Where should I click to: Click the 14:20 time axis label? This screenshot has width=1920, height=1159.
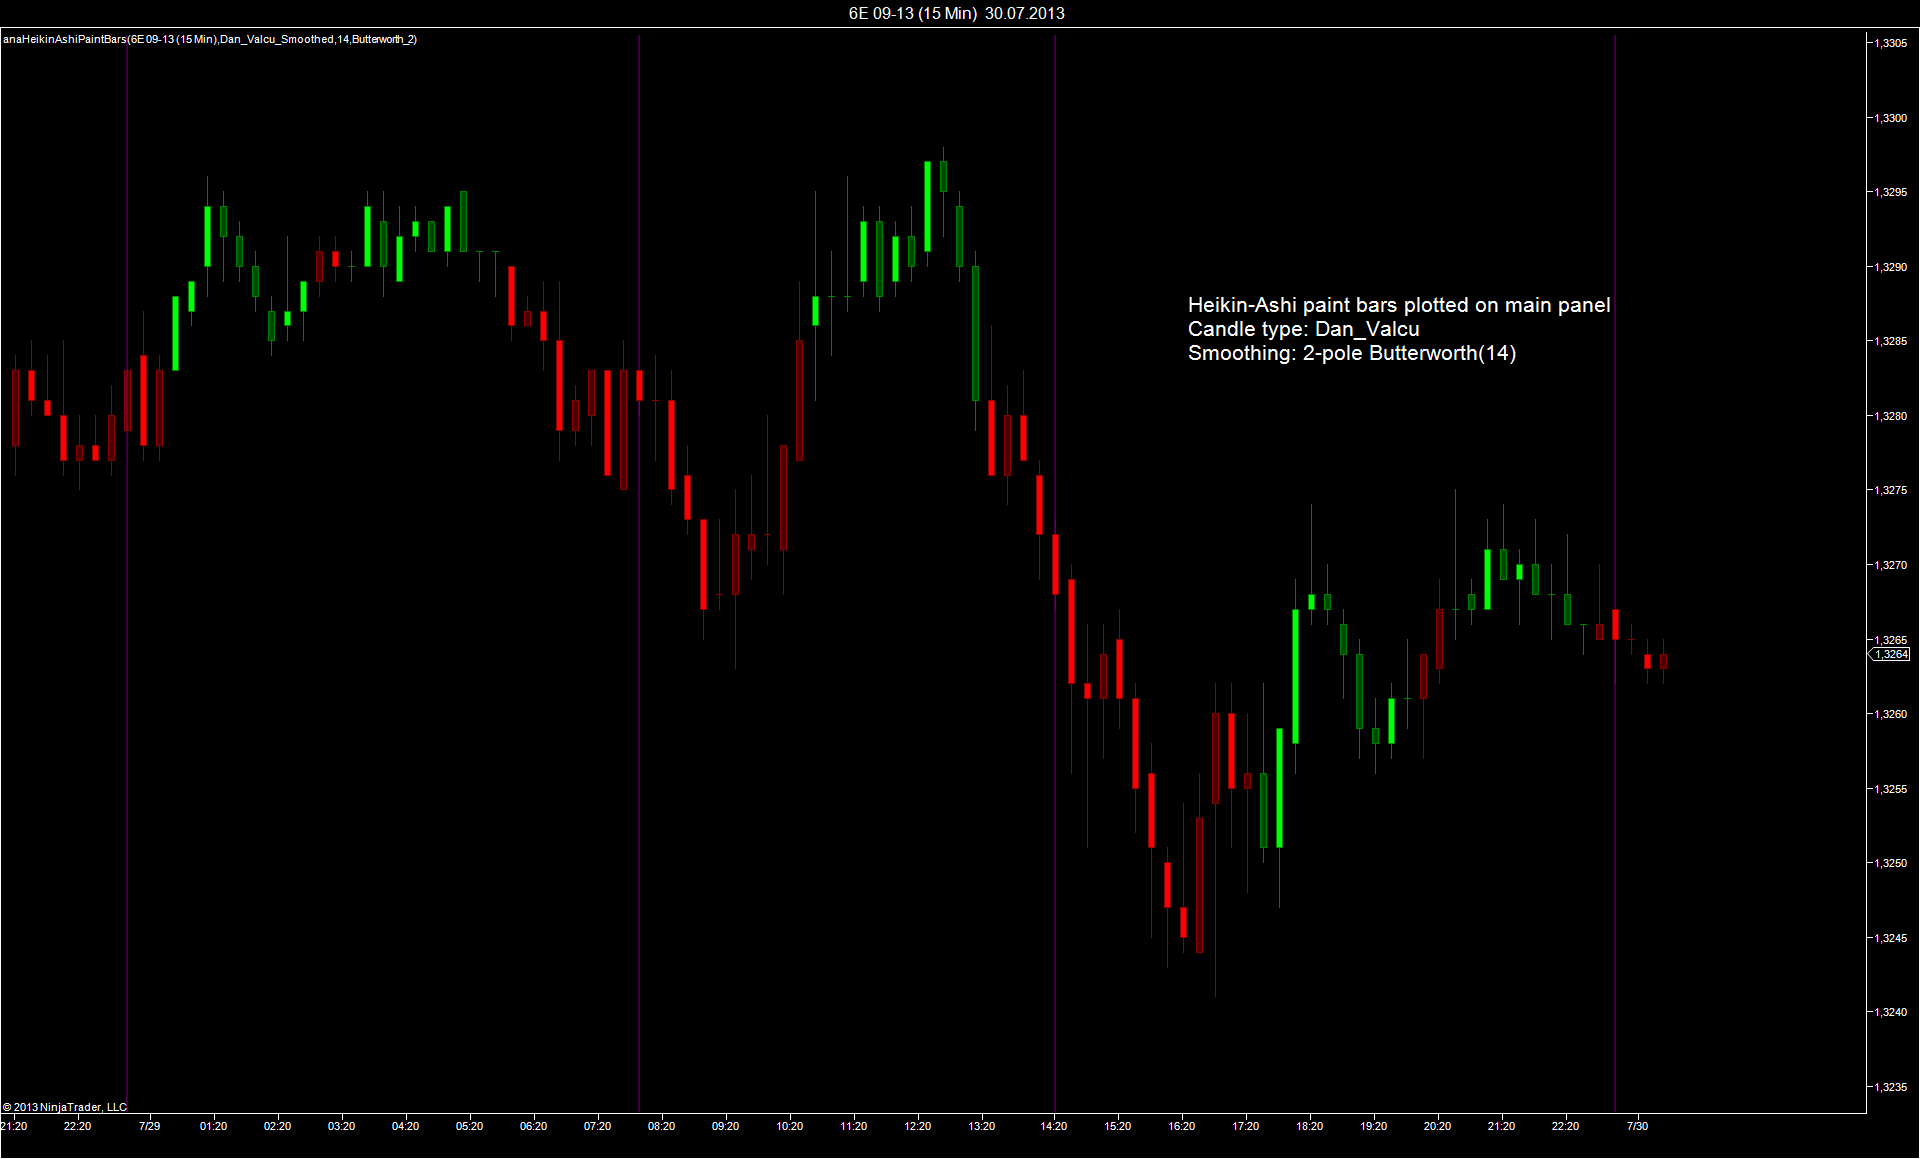coord(1053,1126)
